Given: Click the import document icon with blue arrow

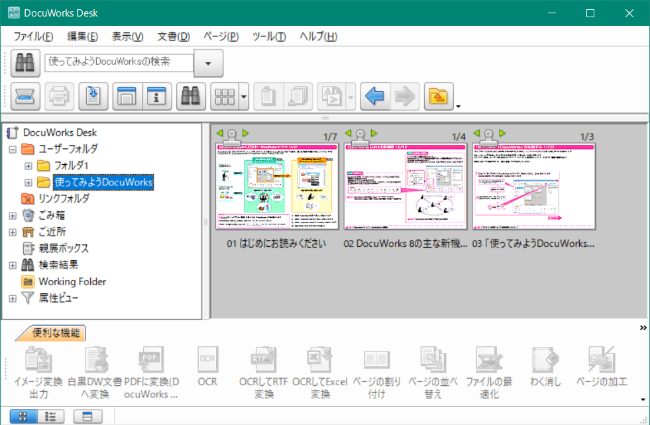Looking at the screenshot, I should click(93, 96).
